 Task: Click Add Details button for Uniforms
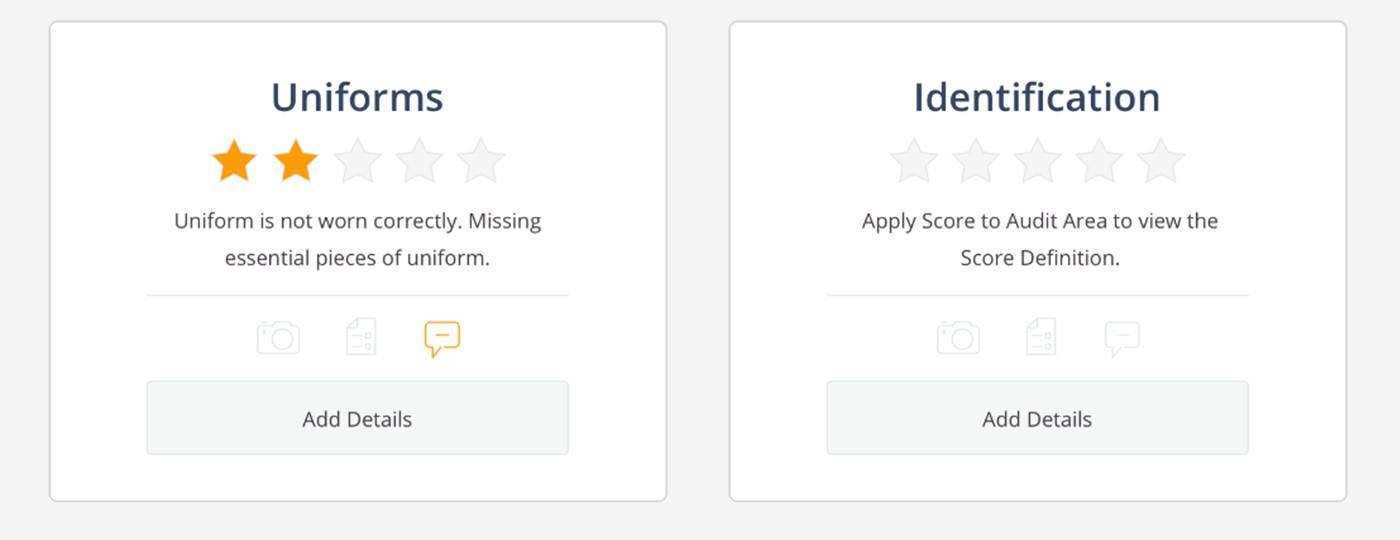357,418
